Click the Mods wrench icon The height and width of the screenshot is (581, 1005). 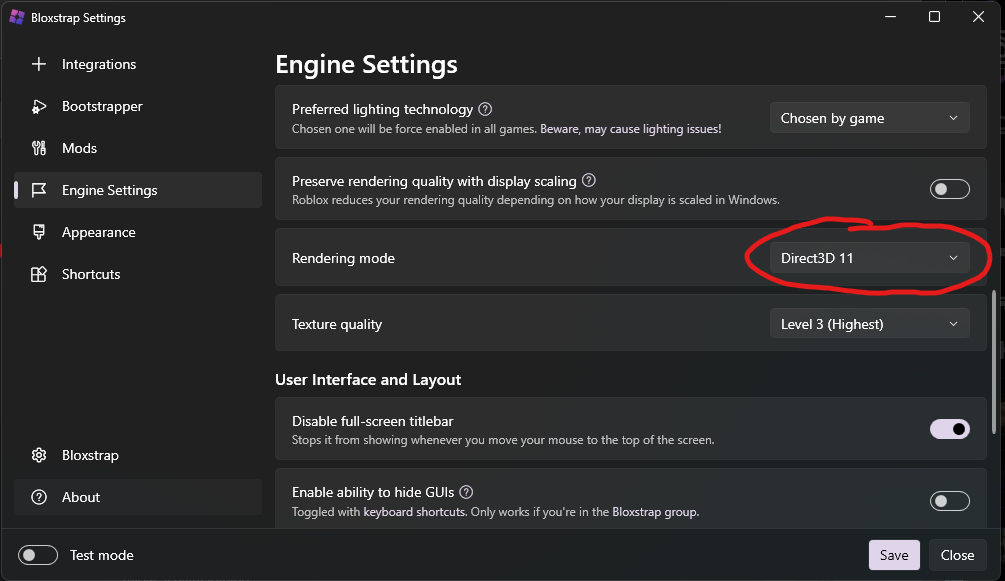pos(39,148)
